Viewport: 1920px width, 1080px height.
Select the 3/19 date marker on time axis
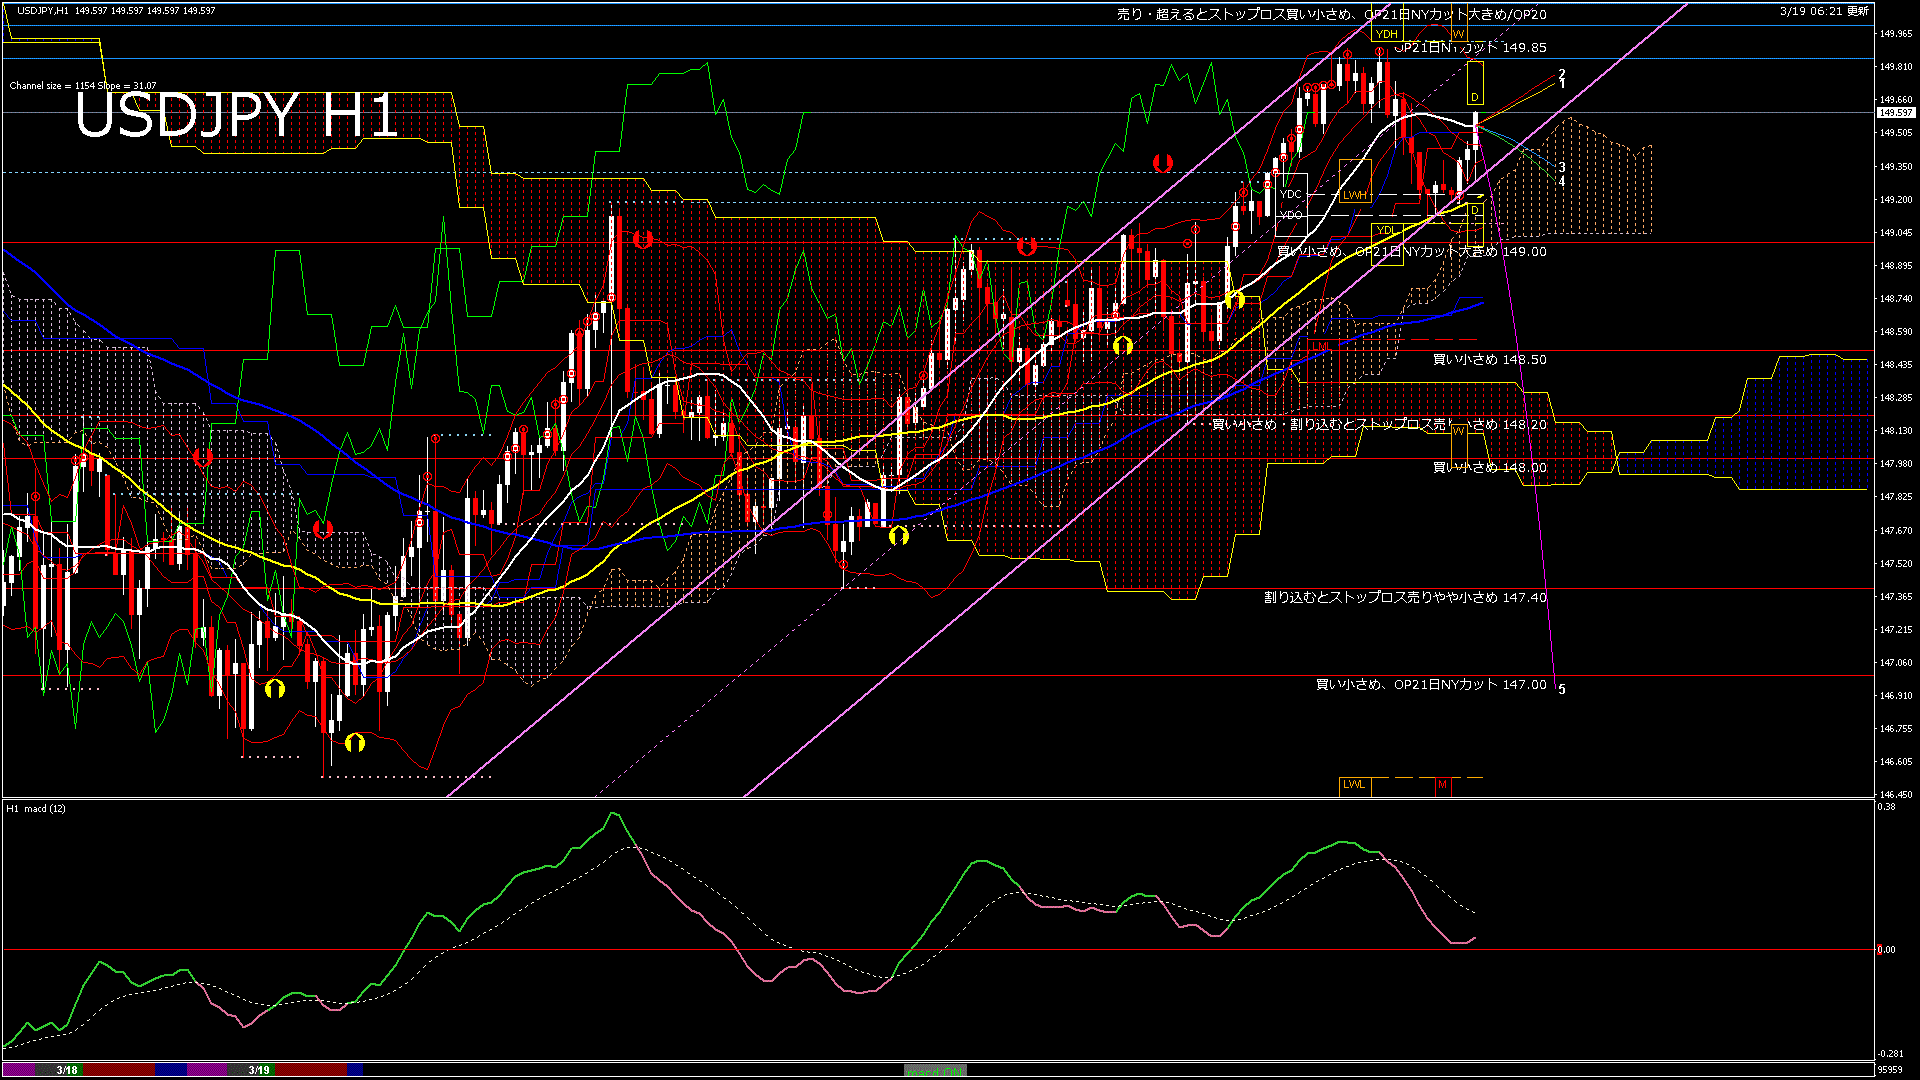tap(259, 1070)
